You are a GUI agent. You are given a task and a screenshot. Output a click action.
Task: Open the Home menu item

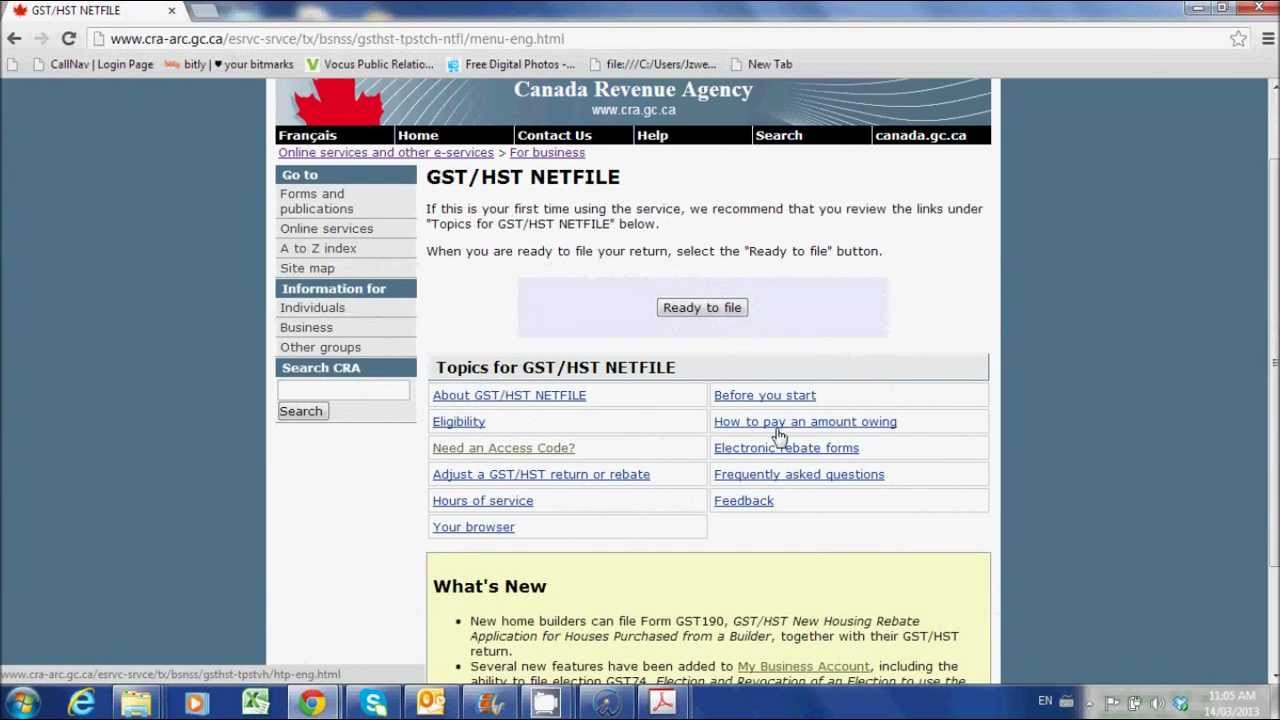click(418, 135)
